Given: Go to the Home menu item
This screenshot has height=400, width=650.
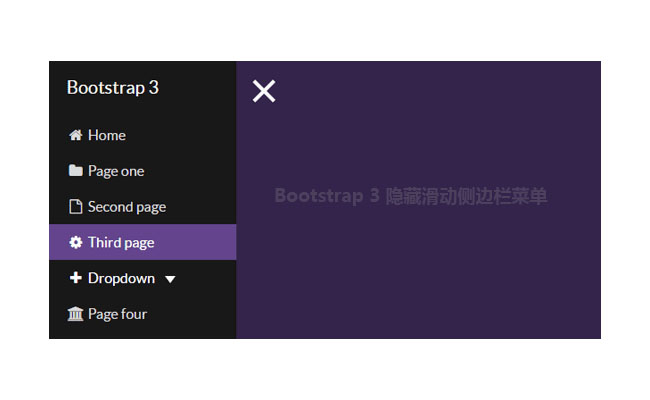Looking at the screenshot, I should pos(107,135).
